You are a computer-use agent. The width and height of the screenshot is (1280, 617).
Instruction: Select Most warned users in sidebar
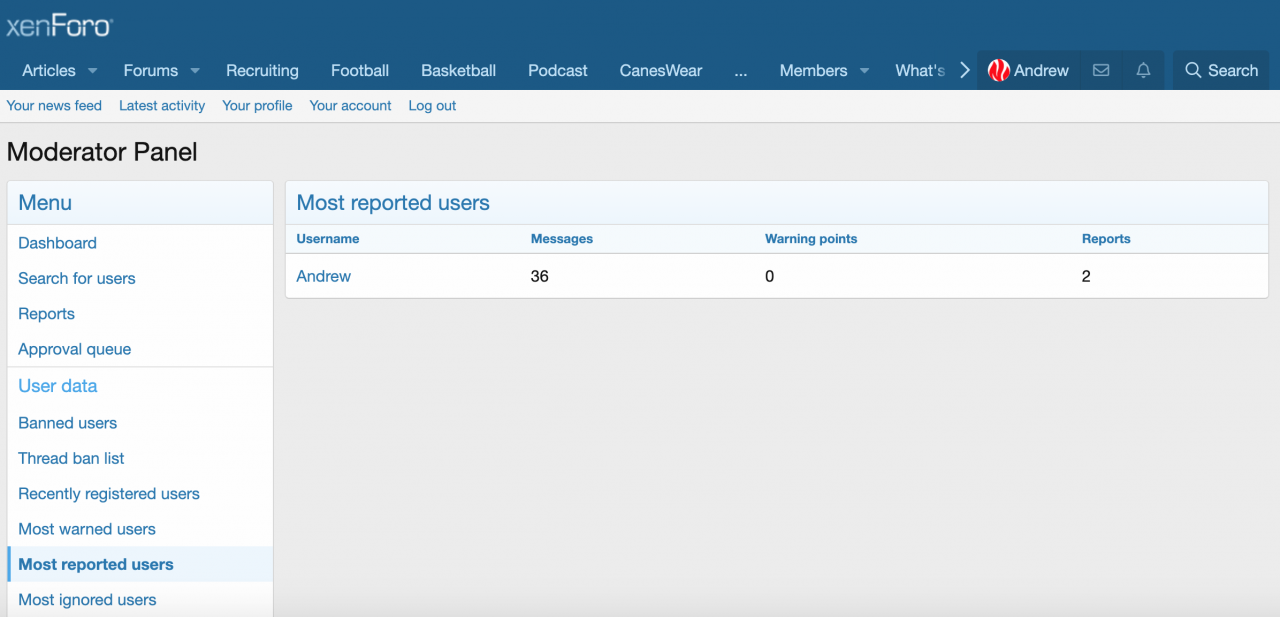(x=87, y=529)
